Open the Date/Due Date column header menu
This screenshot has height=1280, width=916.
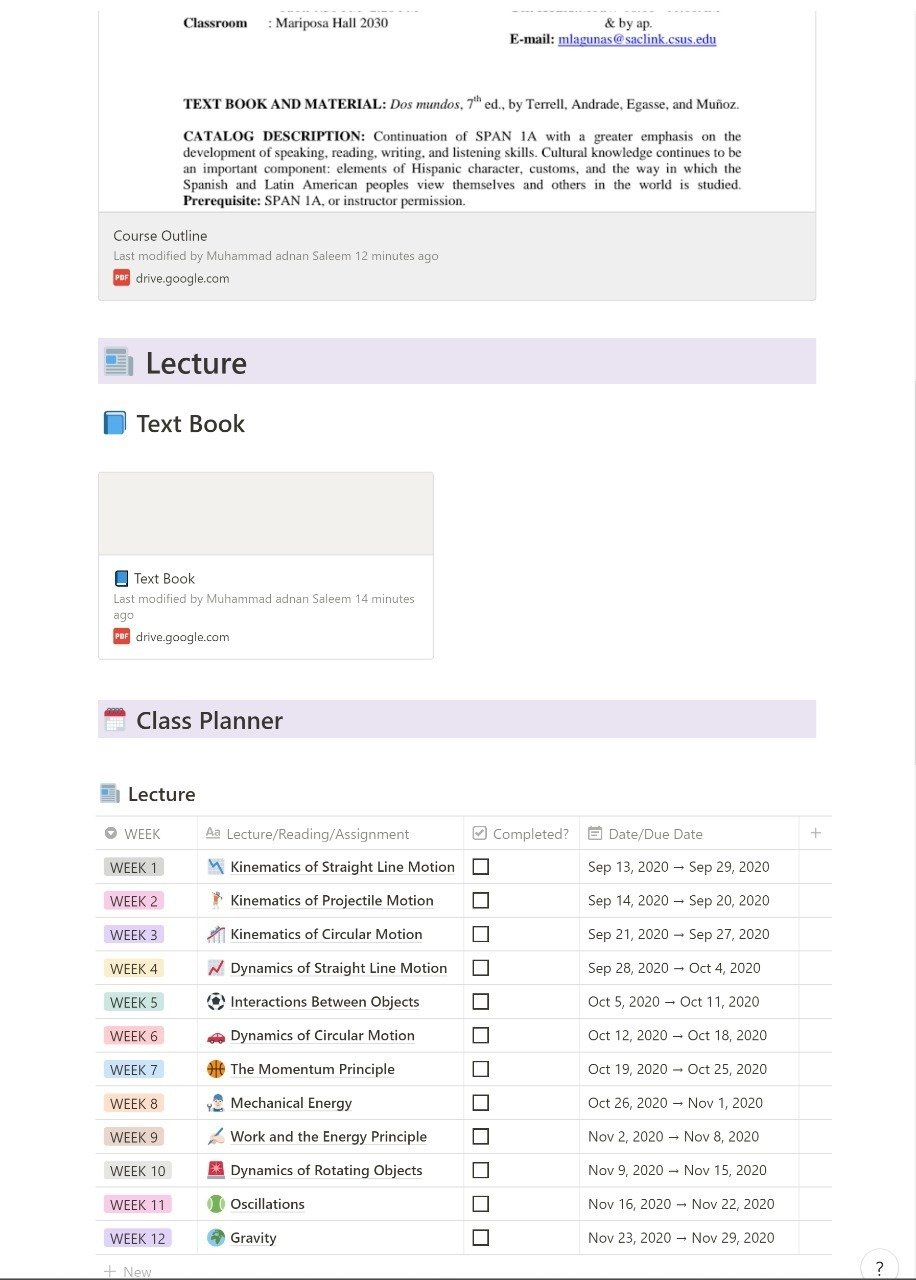pyautogui.click(x=646, y=834)
